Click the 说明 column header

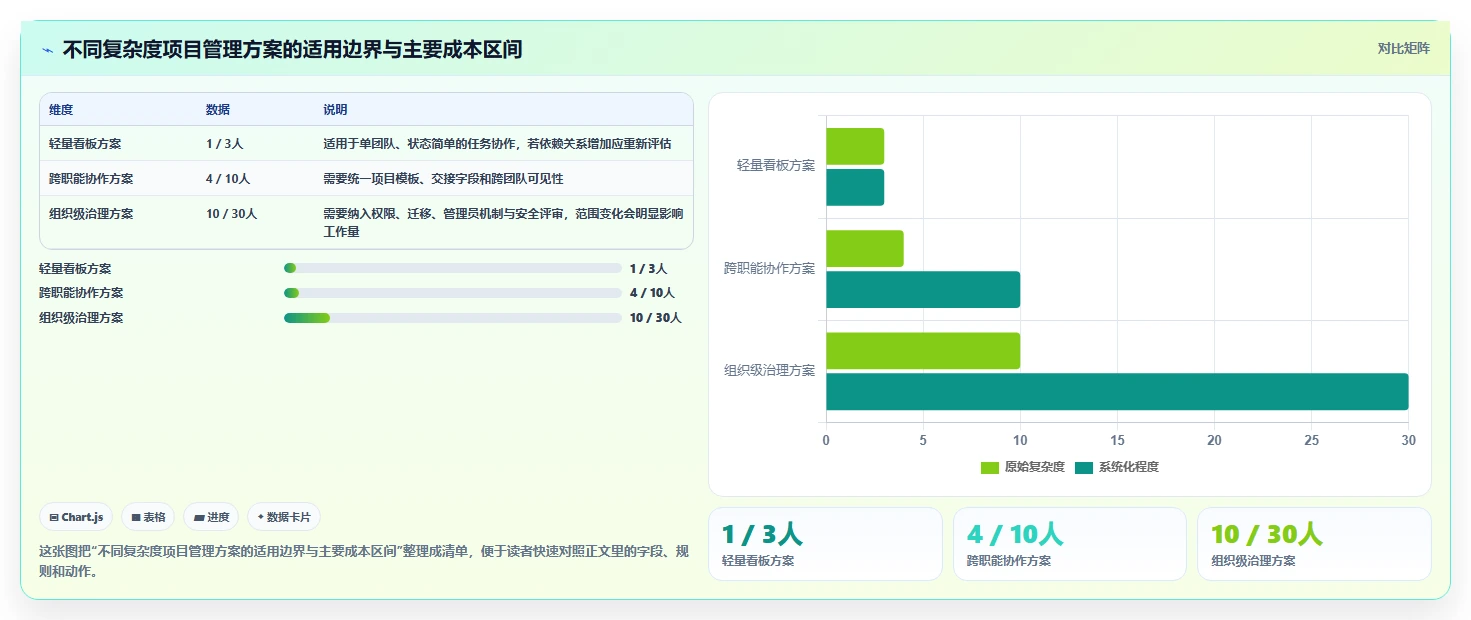click(x=335, y=110)
